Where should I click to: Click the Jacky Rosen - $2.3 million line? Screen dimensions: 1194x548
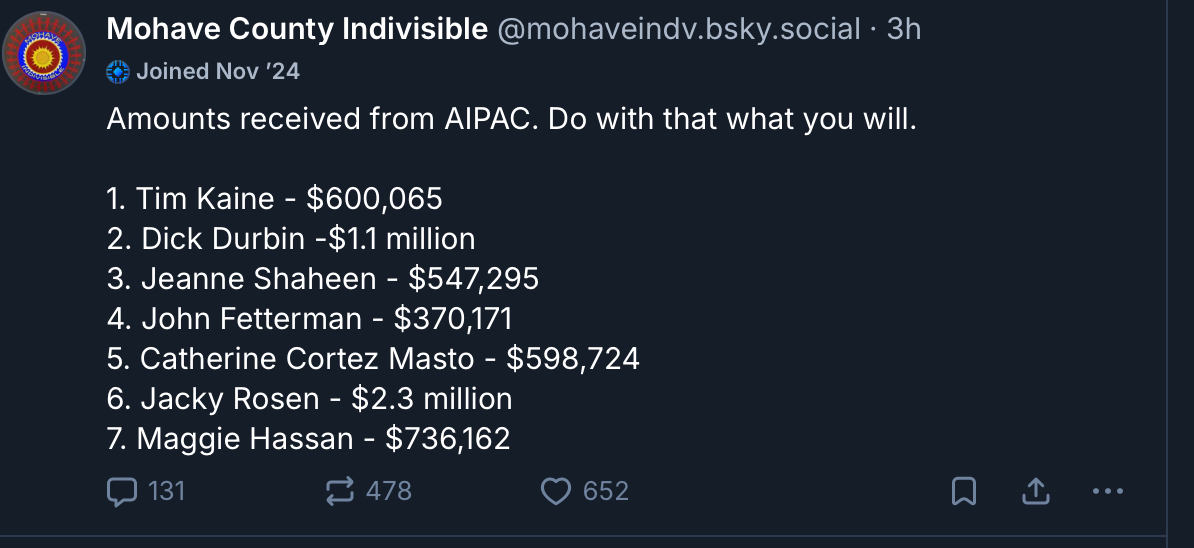309,399
